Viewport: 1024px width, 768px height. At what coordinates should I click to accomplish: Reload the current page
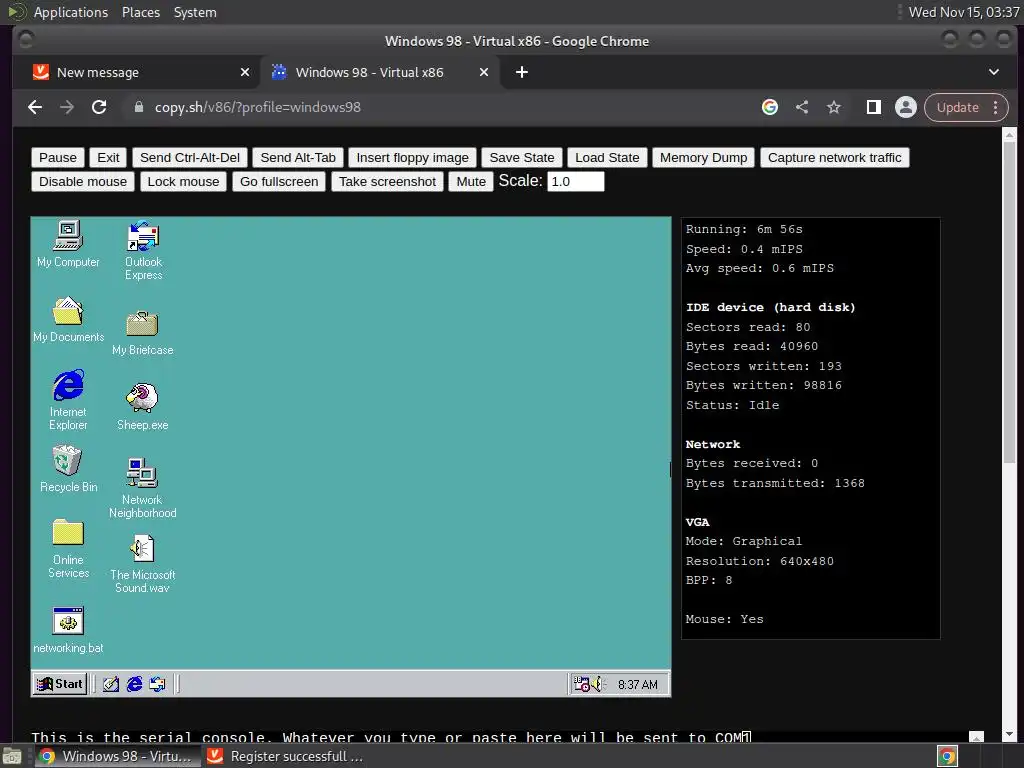[x=99, y=107]
